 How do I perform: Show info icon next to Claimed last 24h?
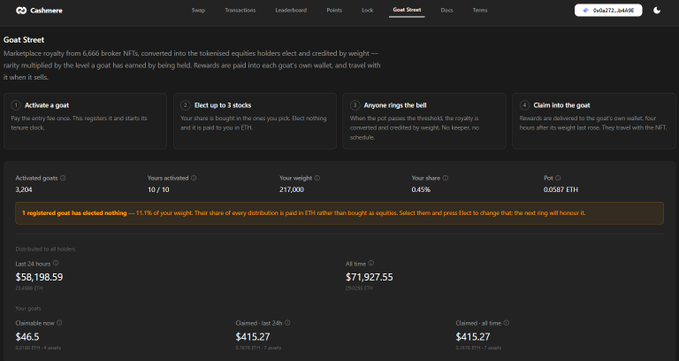pos(288,323)
